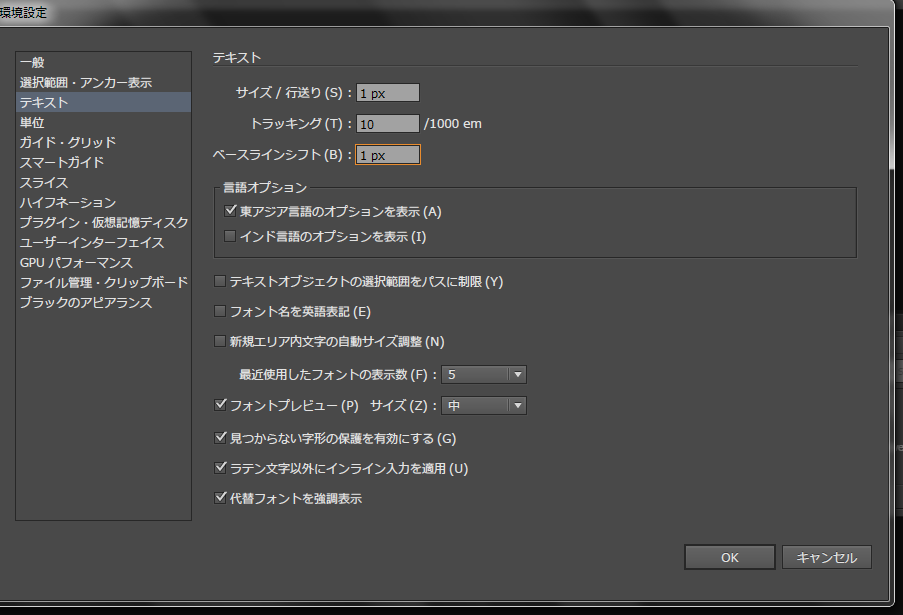Toggle ラテン文字以外にインライン入力を適用

click(220, 468)
